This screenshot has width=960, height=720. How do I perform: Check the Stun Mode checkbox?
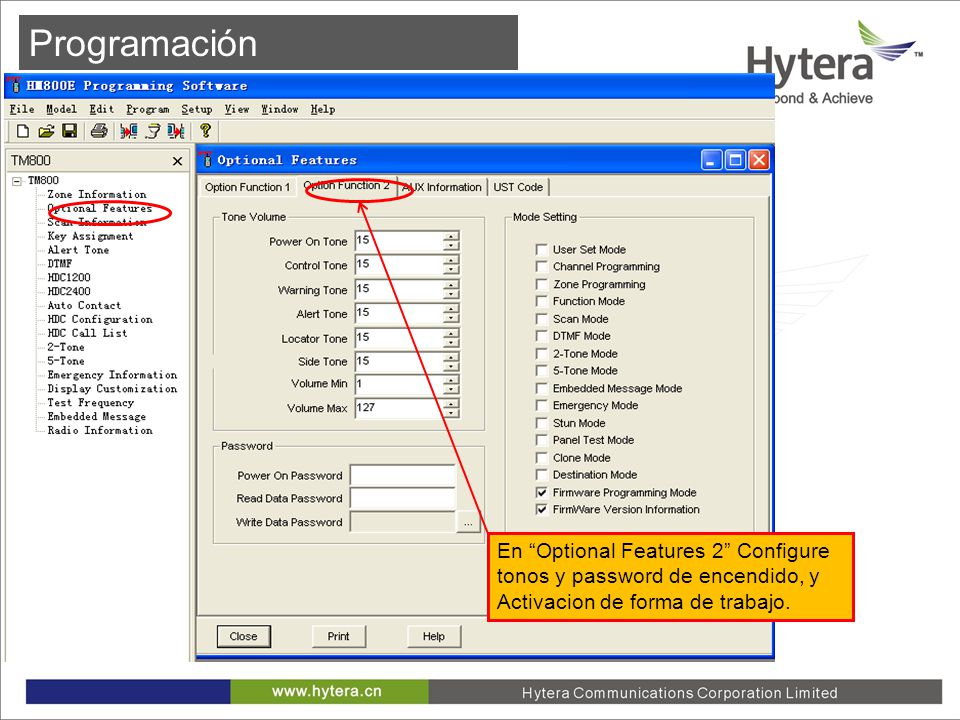541,423
